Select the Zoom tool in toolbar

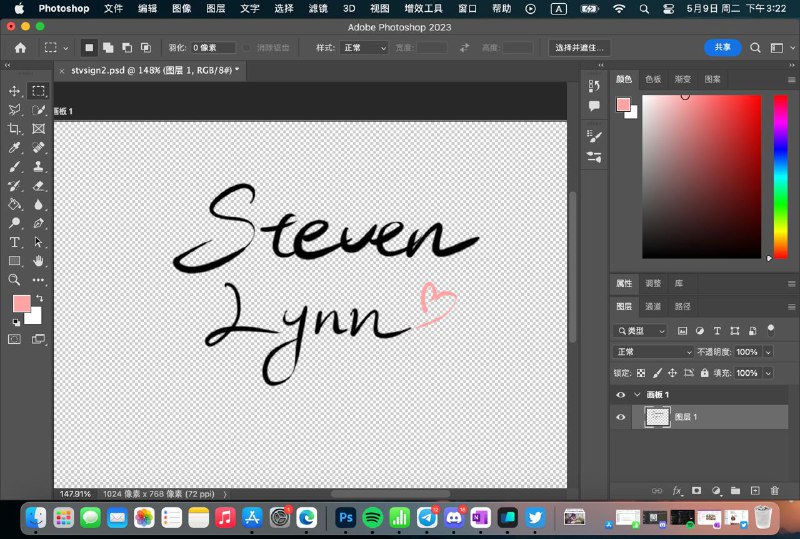coord(15,280)
